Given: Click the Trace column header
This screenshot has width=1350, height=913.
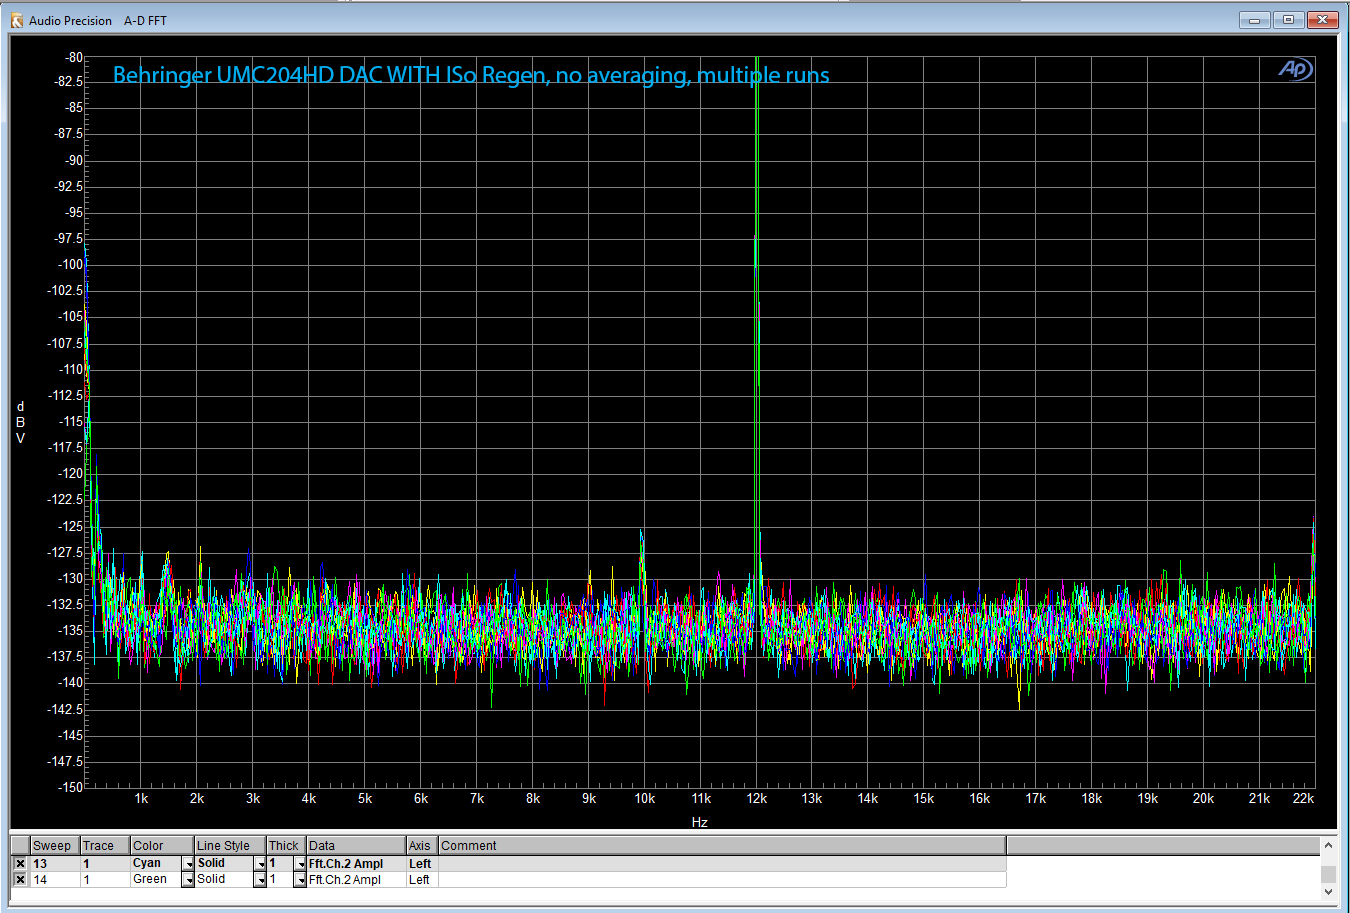Looking at the screenshot, I should click(105, 846).
